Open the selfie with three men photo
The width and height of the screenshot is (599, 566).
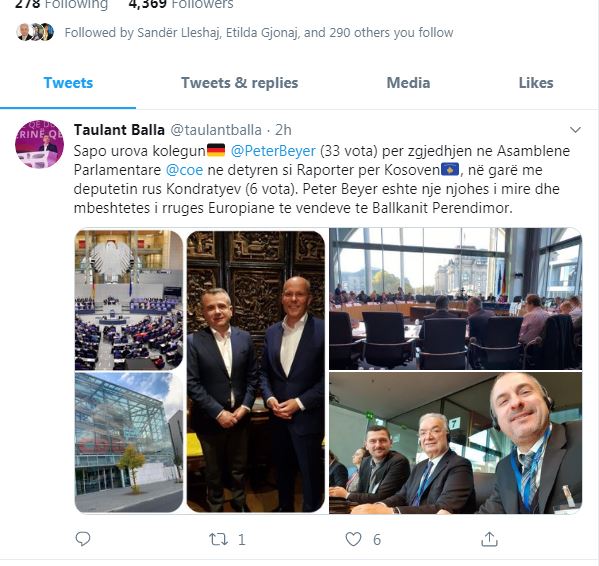(455, 443)
